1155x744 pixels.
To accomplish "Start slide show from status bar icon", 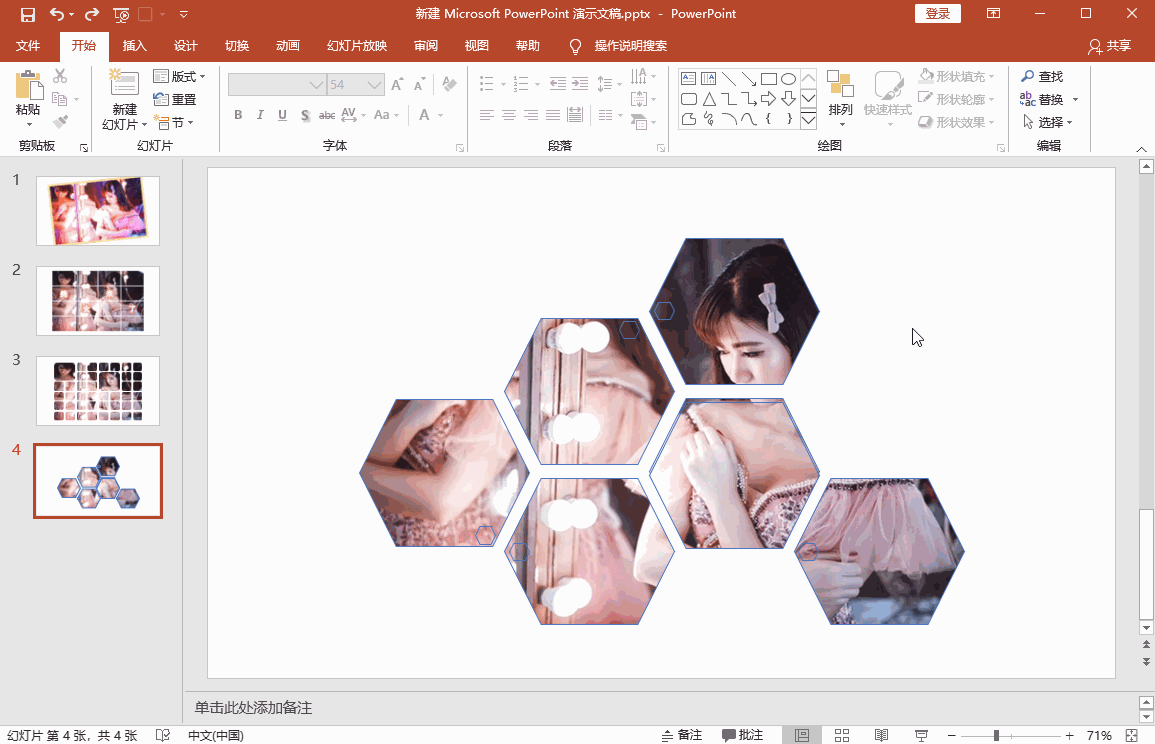I will pyautogui.click(x=920, y=735).
